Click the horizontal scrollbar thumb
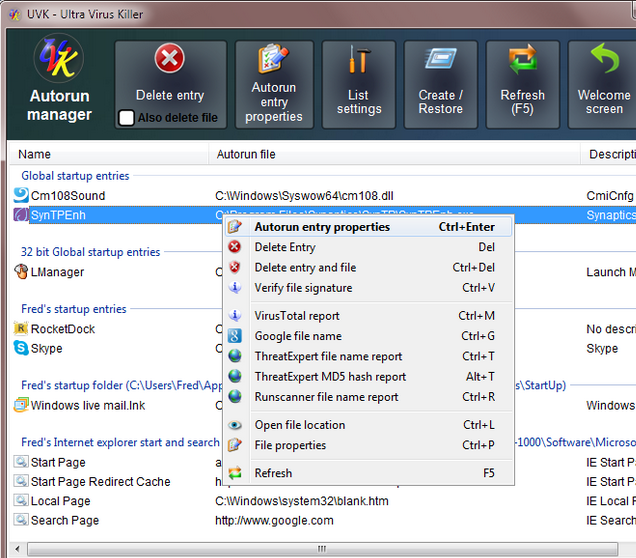The height and width of the screenshot is (558, 636). (322, 549)
